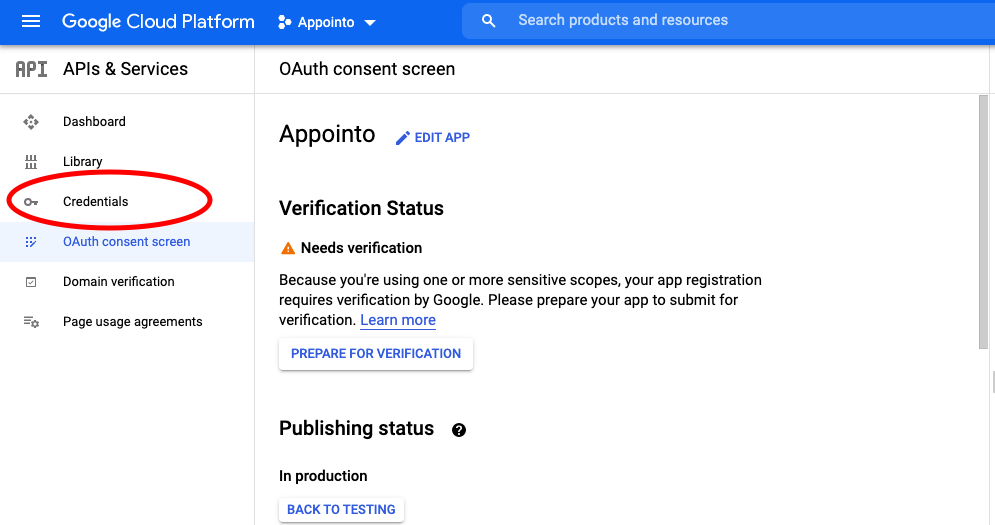995x525 pixels.
Task: Click the Appointo app name heading
Action: [327, 135]
